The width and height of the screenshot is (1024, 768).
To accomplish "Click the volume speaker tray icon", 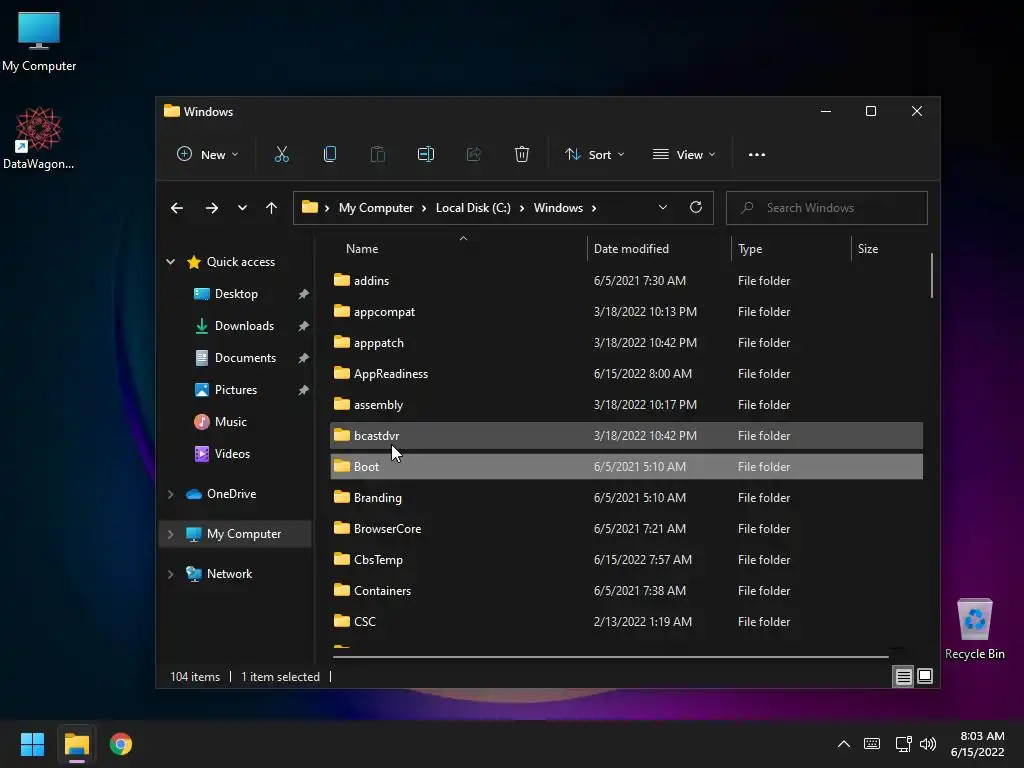I will (928, 744).
